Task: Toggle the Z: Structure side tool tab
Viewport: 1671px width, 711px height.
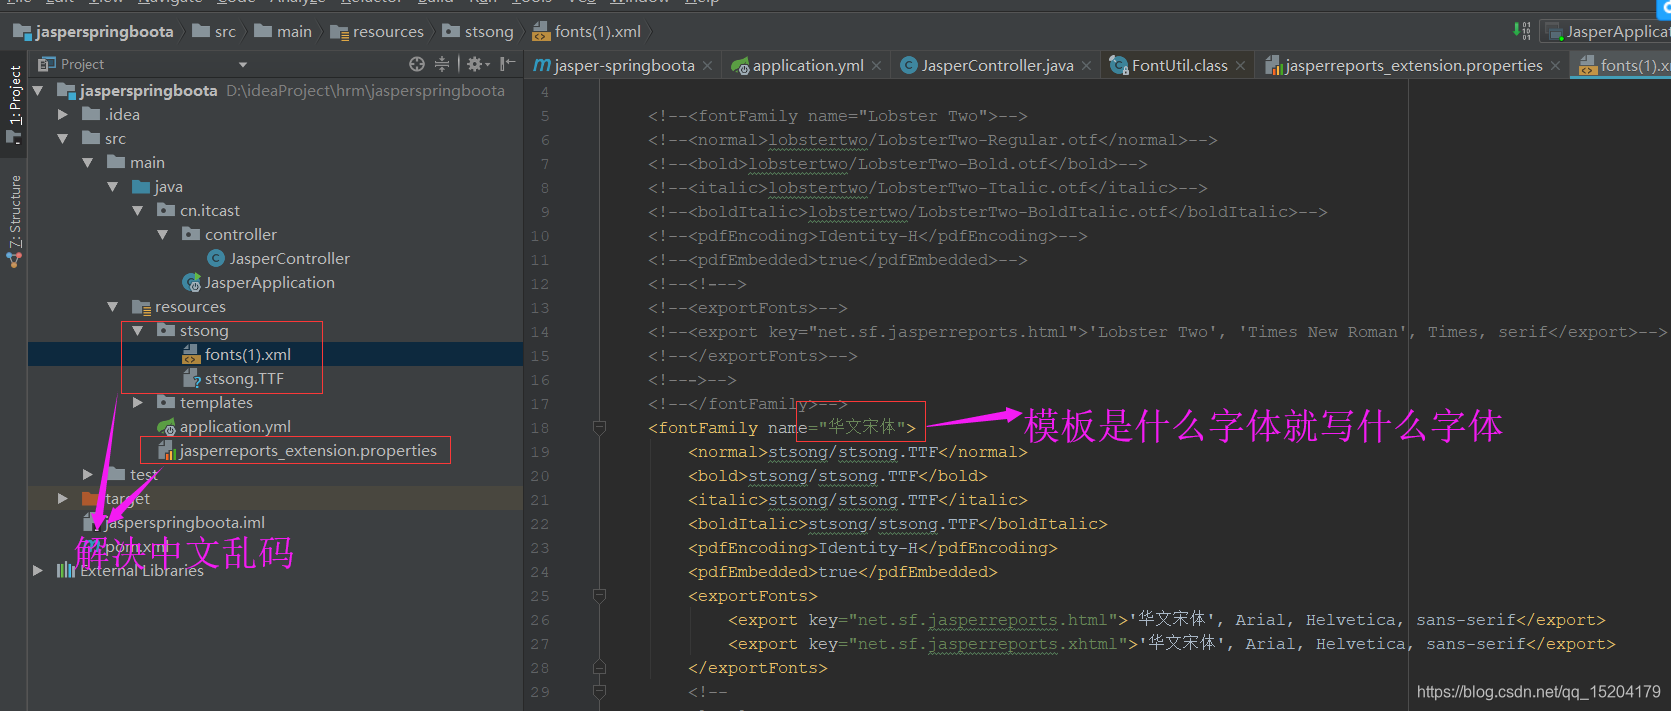Action: coord(14,221)
